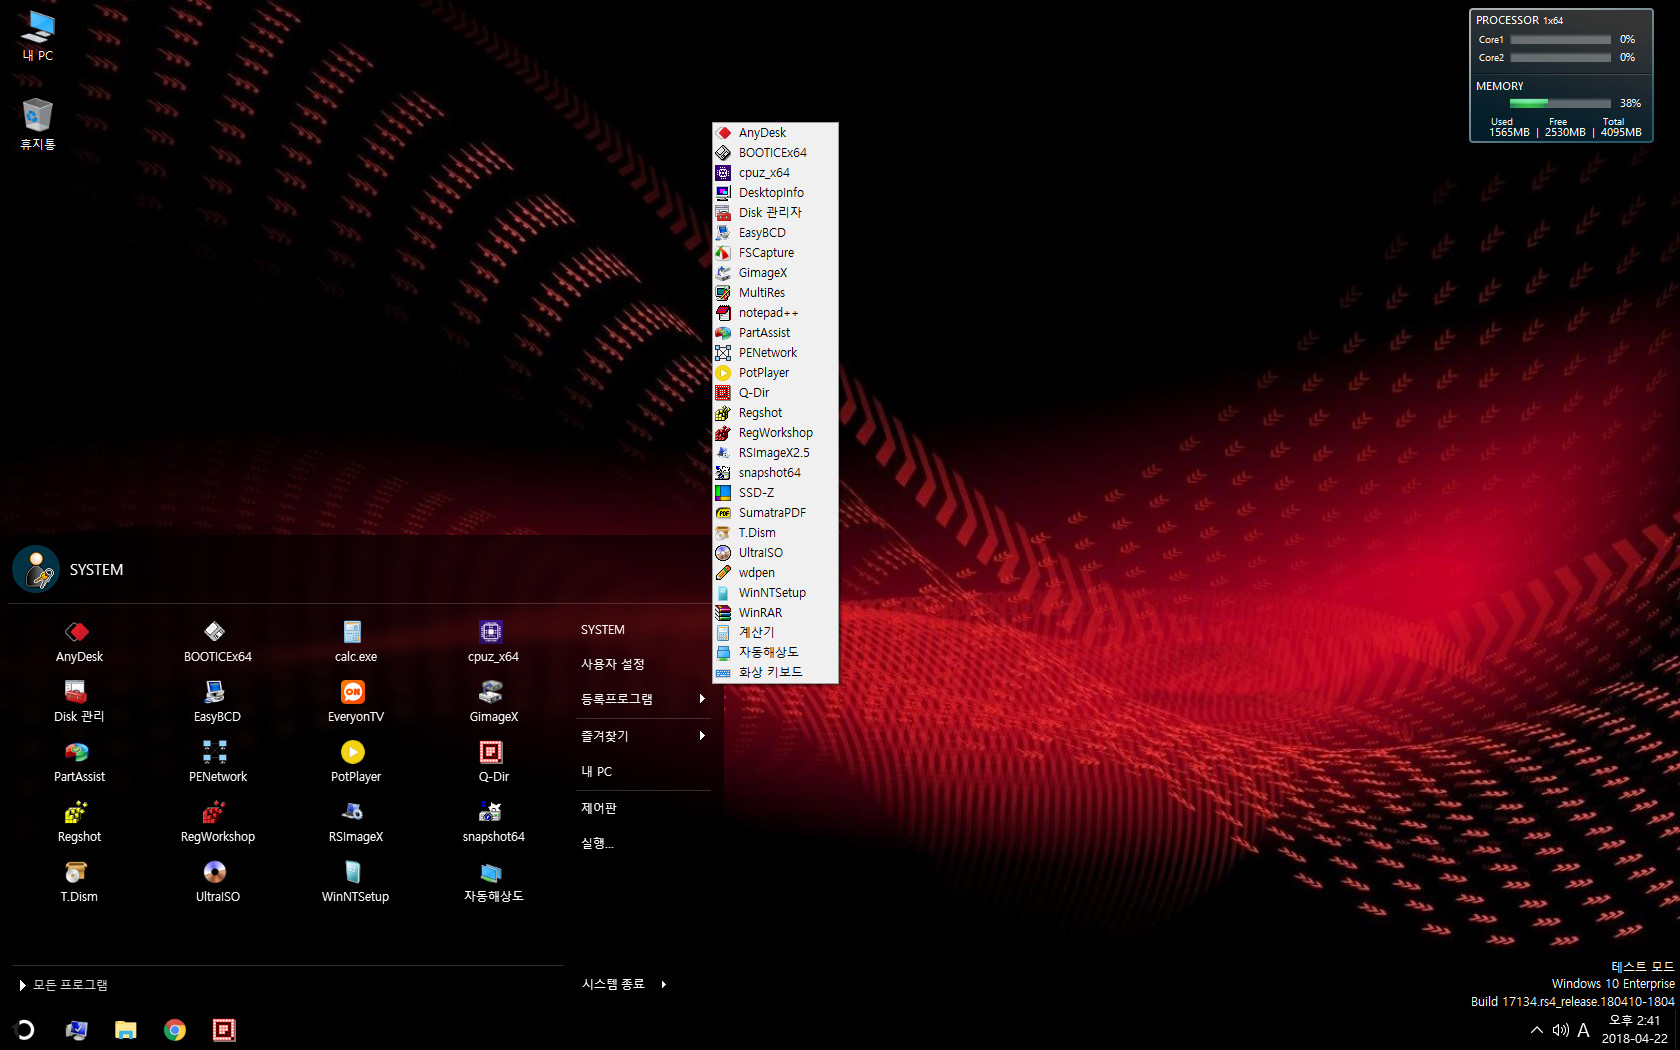1680x1050 pixels.
Task: Select MultiRes in the program list
Action: 775,293
